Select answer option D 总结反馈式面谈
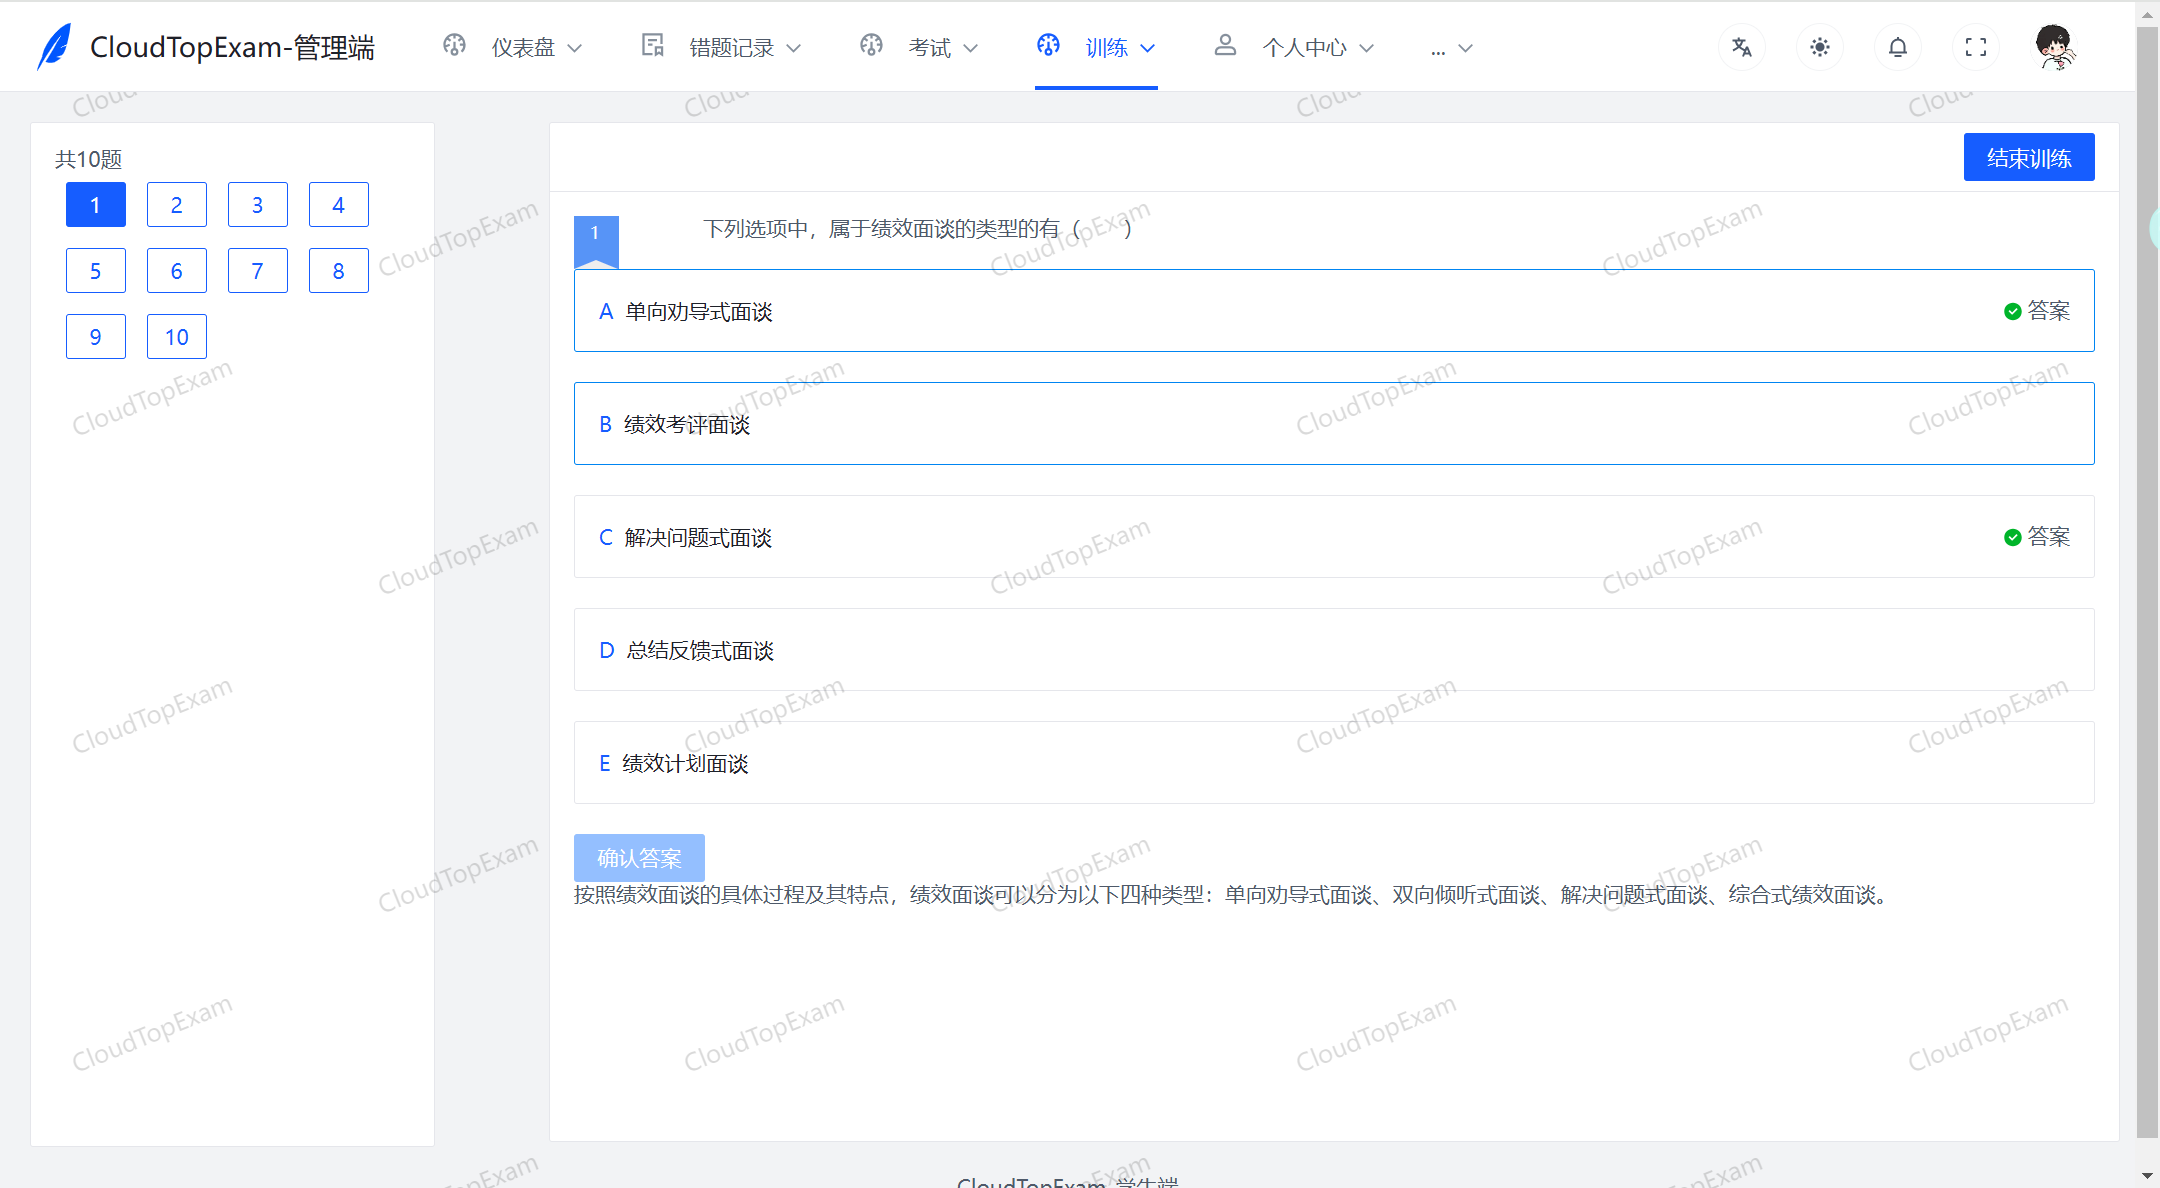This screenshot has width=2160, height=1188. (x=1334, y=650)
